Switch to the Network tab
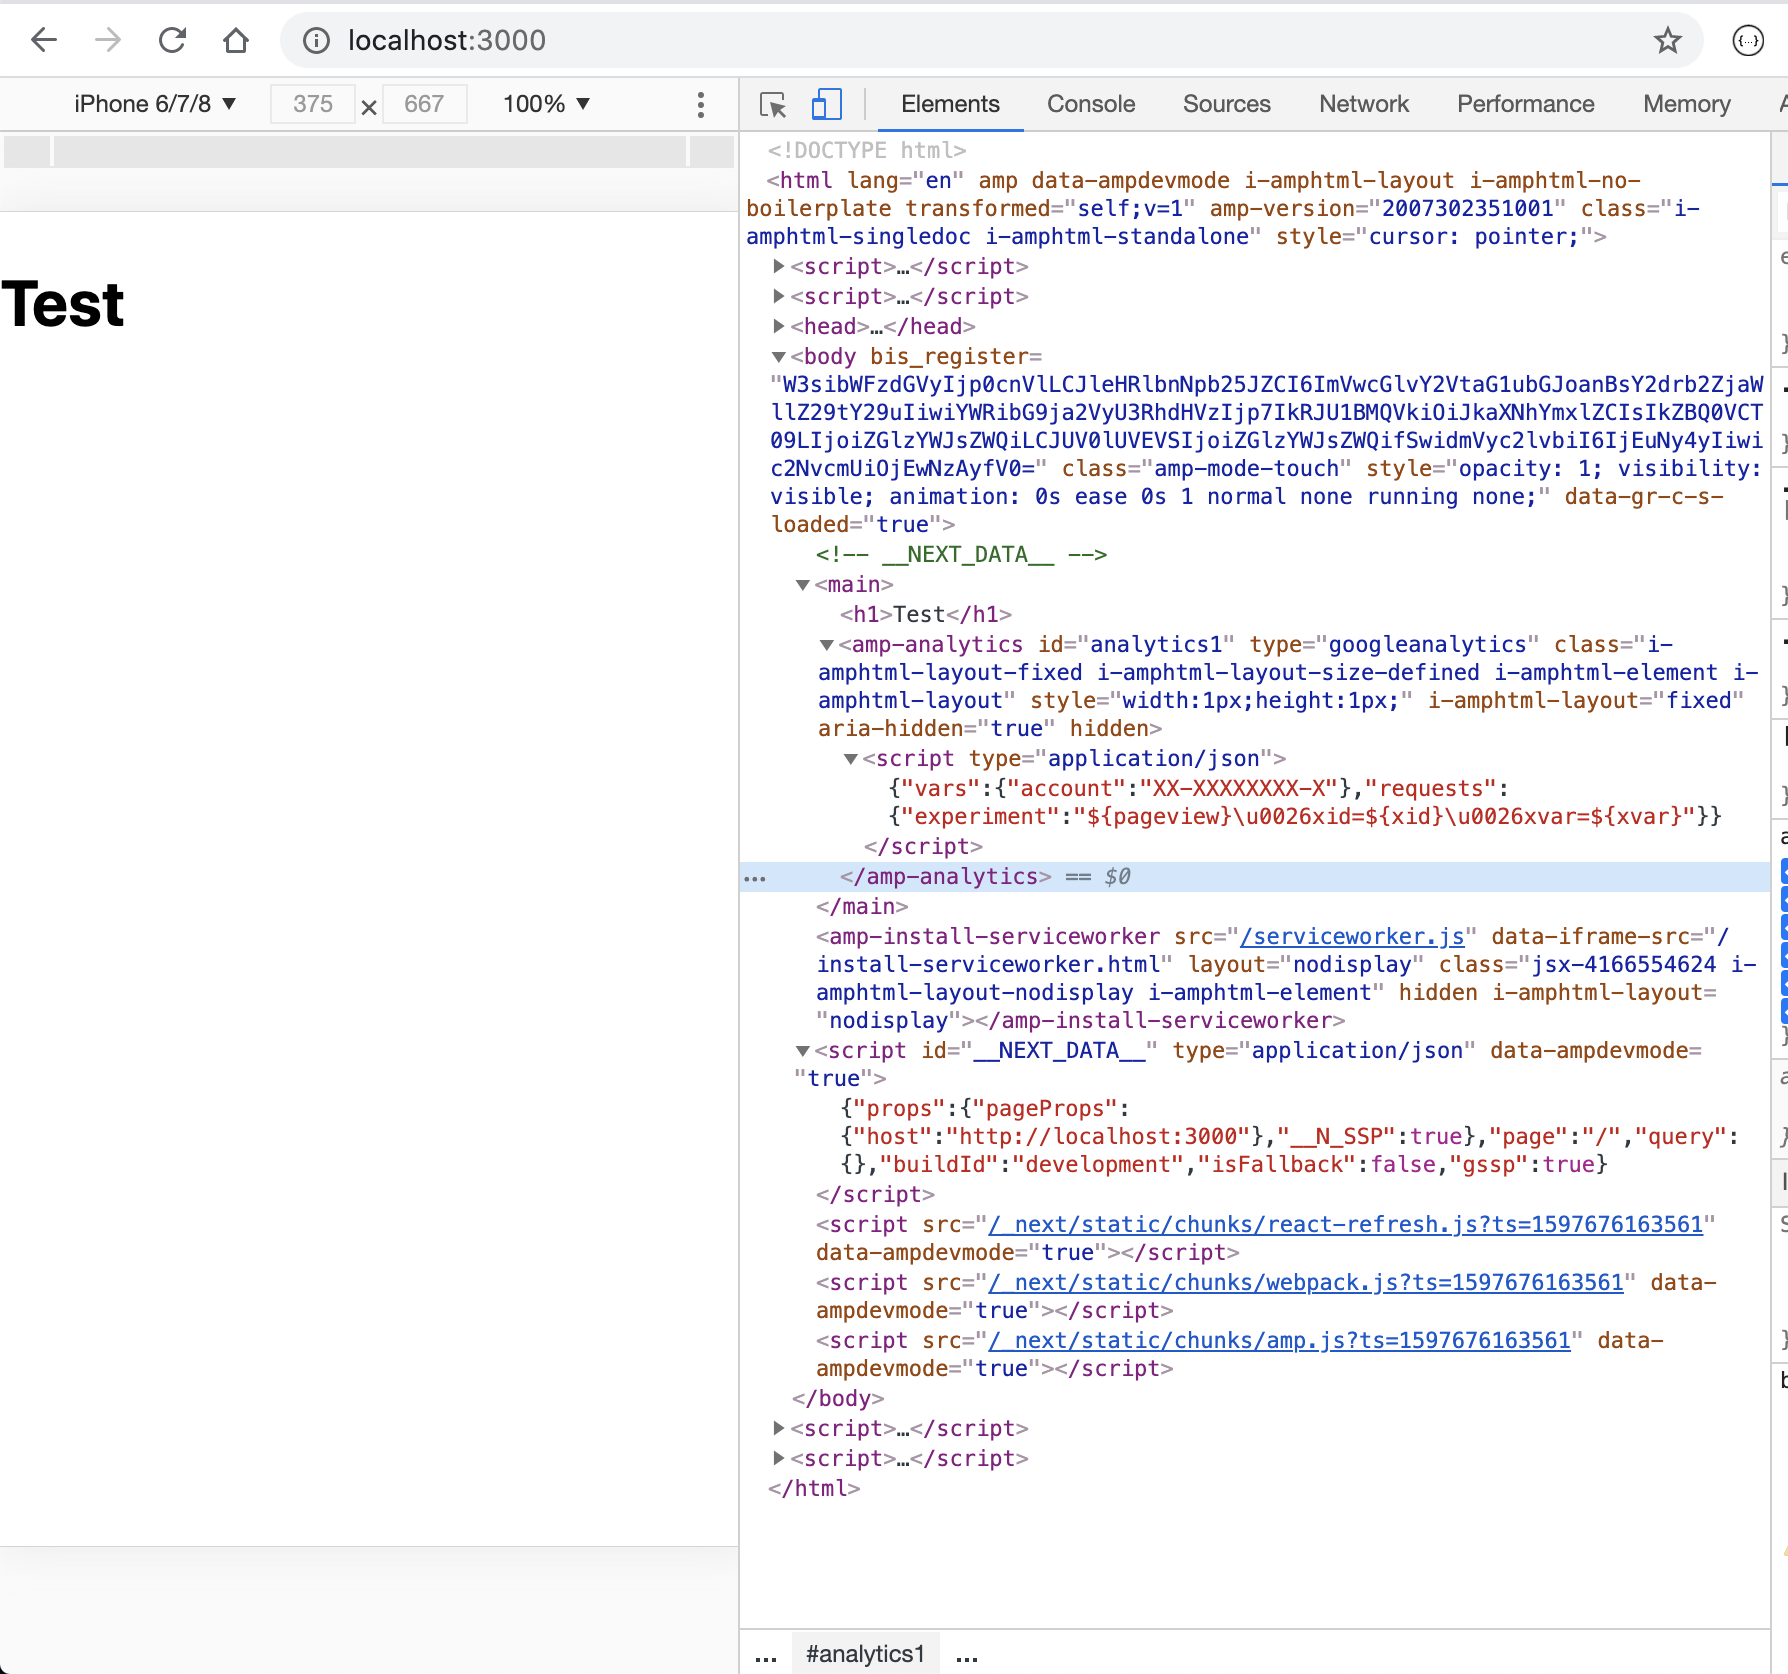 point(1363,104)
